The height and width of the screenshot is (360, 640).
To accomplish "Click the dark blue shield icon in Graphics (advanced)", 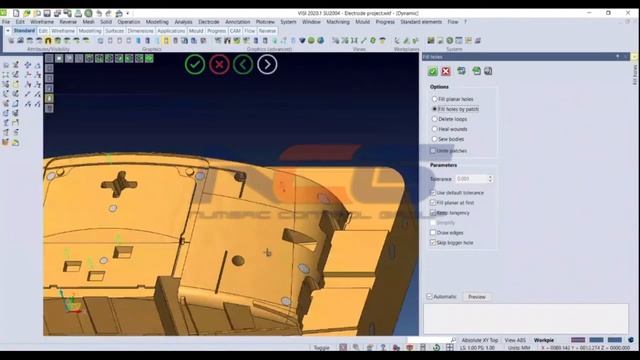I will [302, 40].
